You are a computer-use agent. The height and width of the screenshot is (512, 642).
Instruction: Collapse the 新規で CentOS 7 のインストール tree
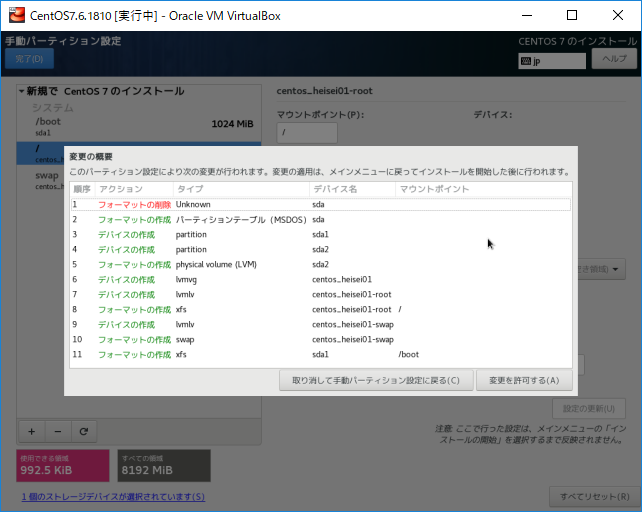21,91
